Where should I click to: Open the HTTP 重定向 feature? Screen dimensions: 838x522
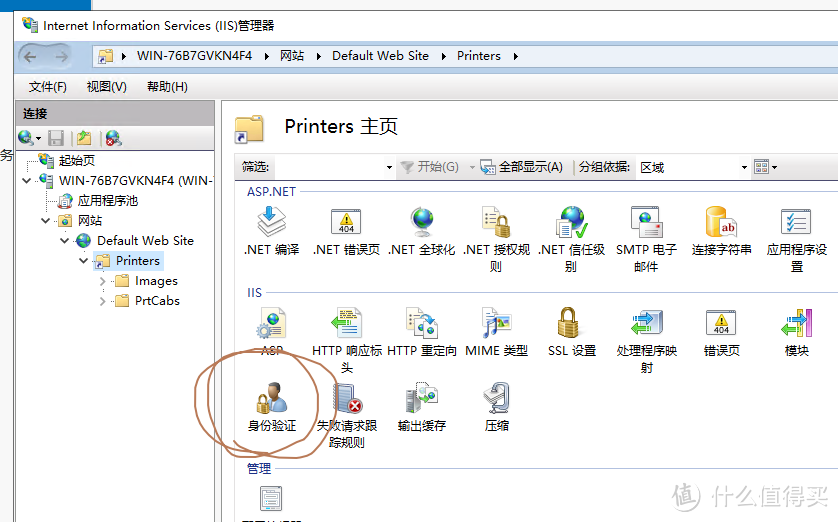(x=422, y=332)
